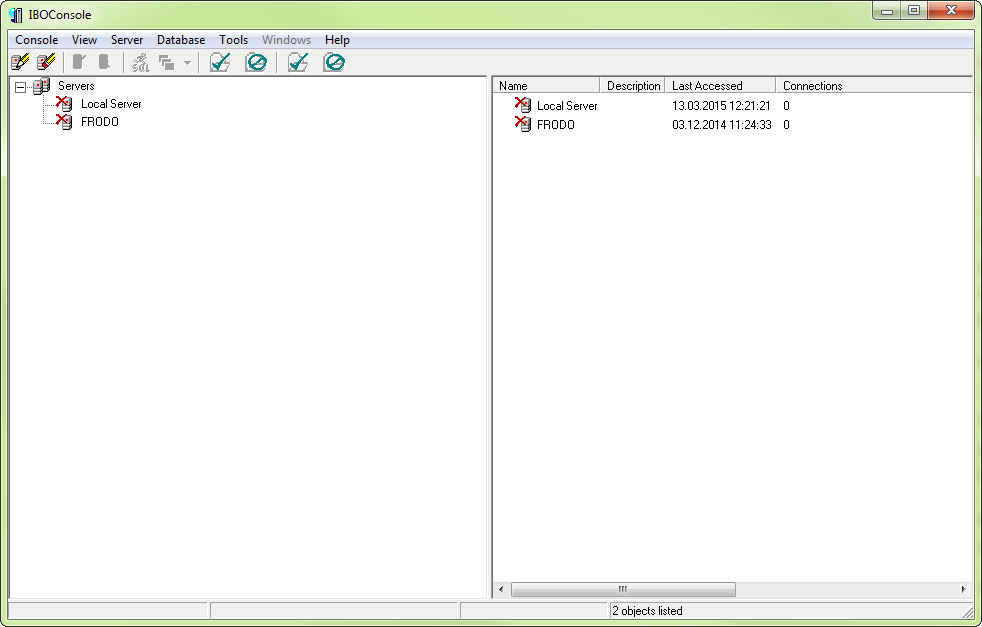Click the no-entry icon between the two checkmark icons
The height and width of the screenshot is (627, 982).
[256, 62]
